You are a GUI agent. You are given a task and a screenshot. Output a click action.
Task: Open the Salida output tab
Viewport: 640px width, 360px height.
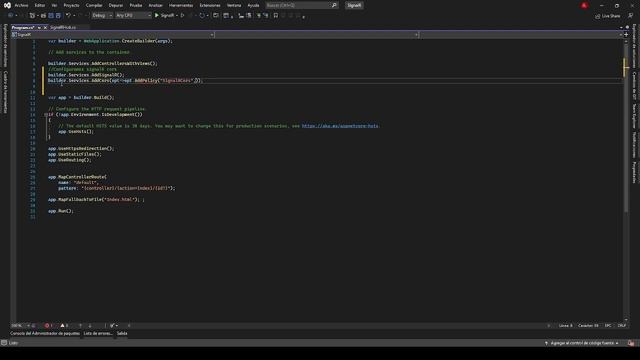pyautogui.click(x=122, y=333)
